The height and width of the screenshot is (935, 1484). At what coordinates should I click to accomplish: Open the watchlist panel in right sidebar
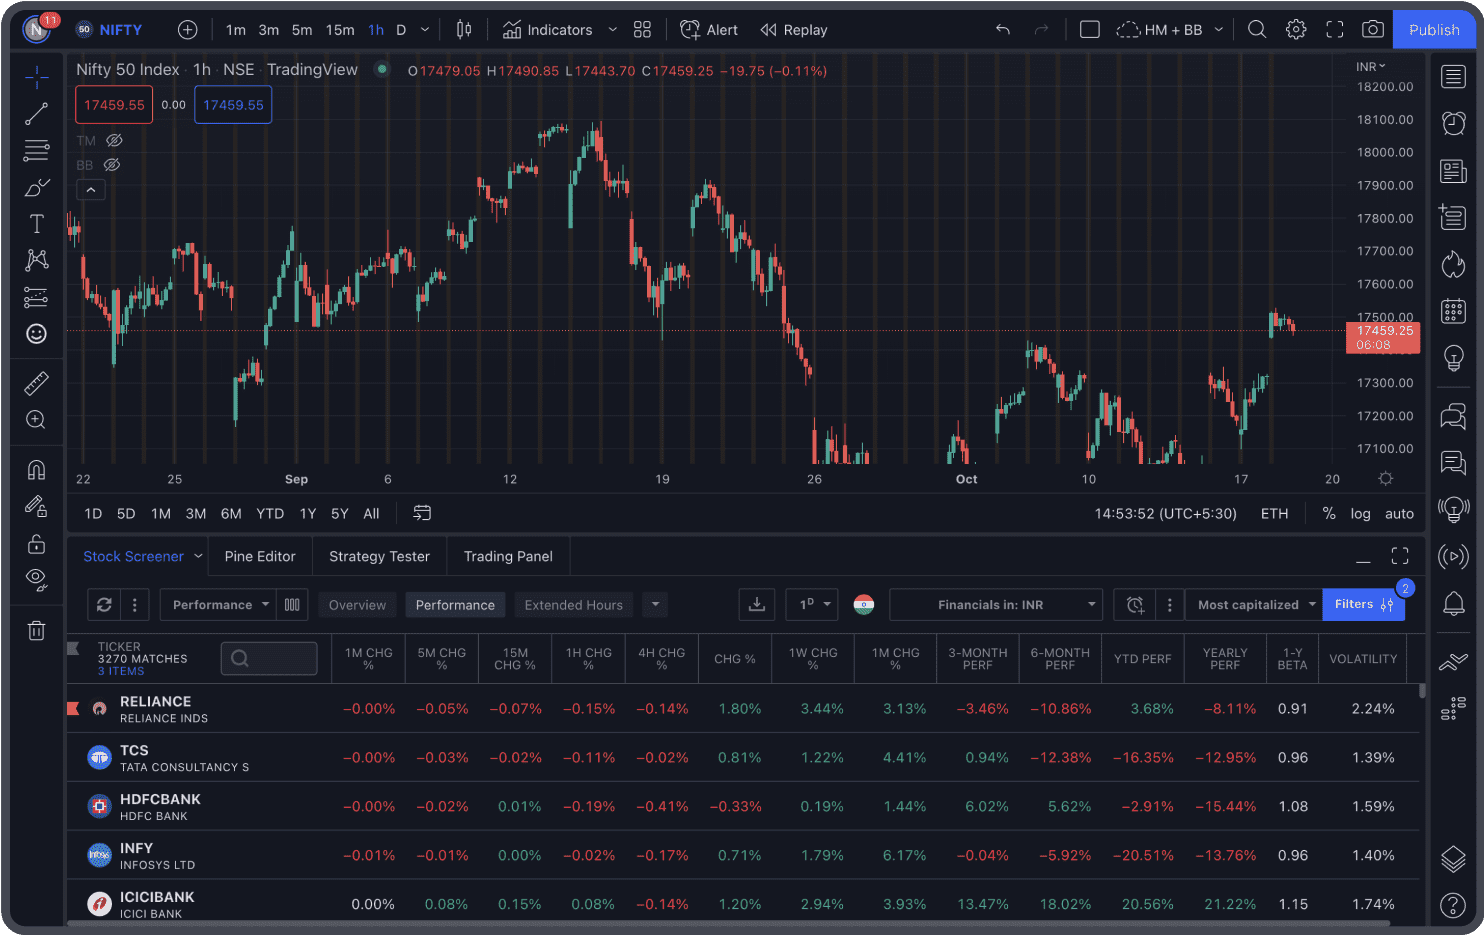1453,77
